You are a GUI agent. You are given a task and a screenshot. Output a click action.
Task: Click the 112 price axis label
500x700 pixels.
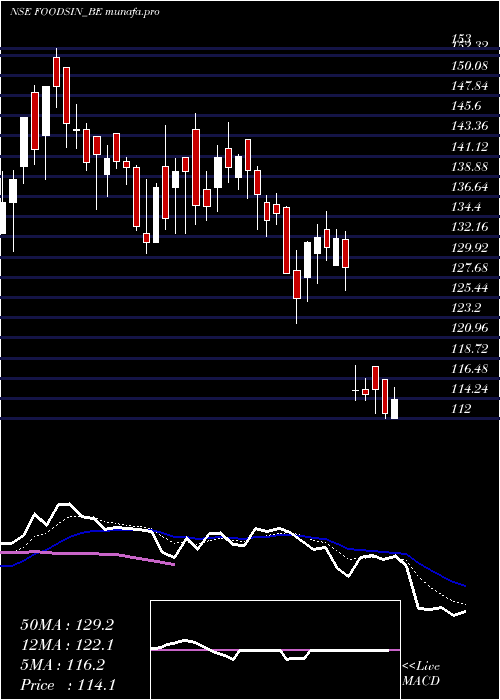[x=461, y=408]
